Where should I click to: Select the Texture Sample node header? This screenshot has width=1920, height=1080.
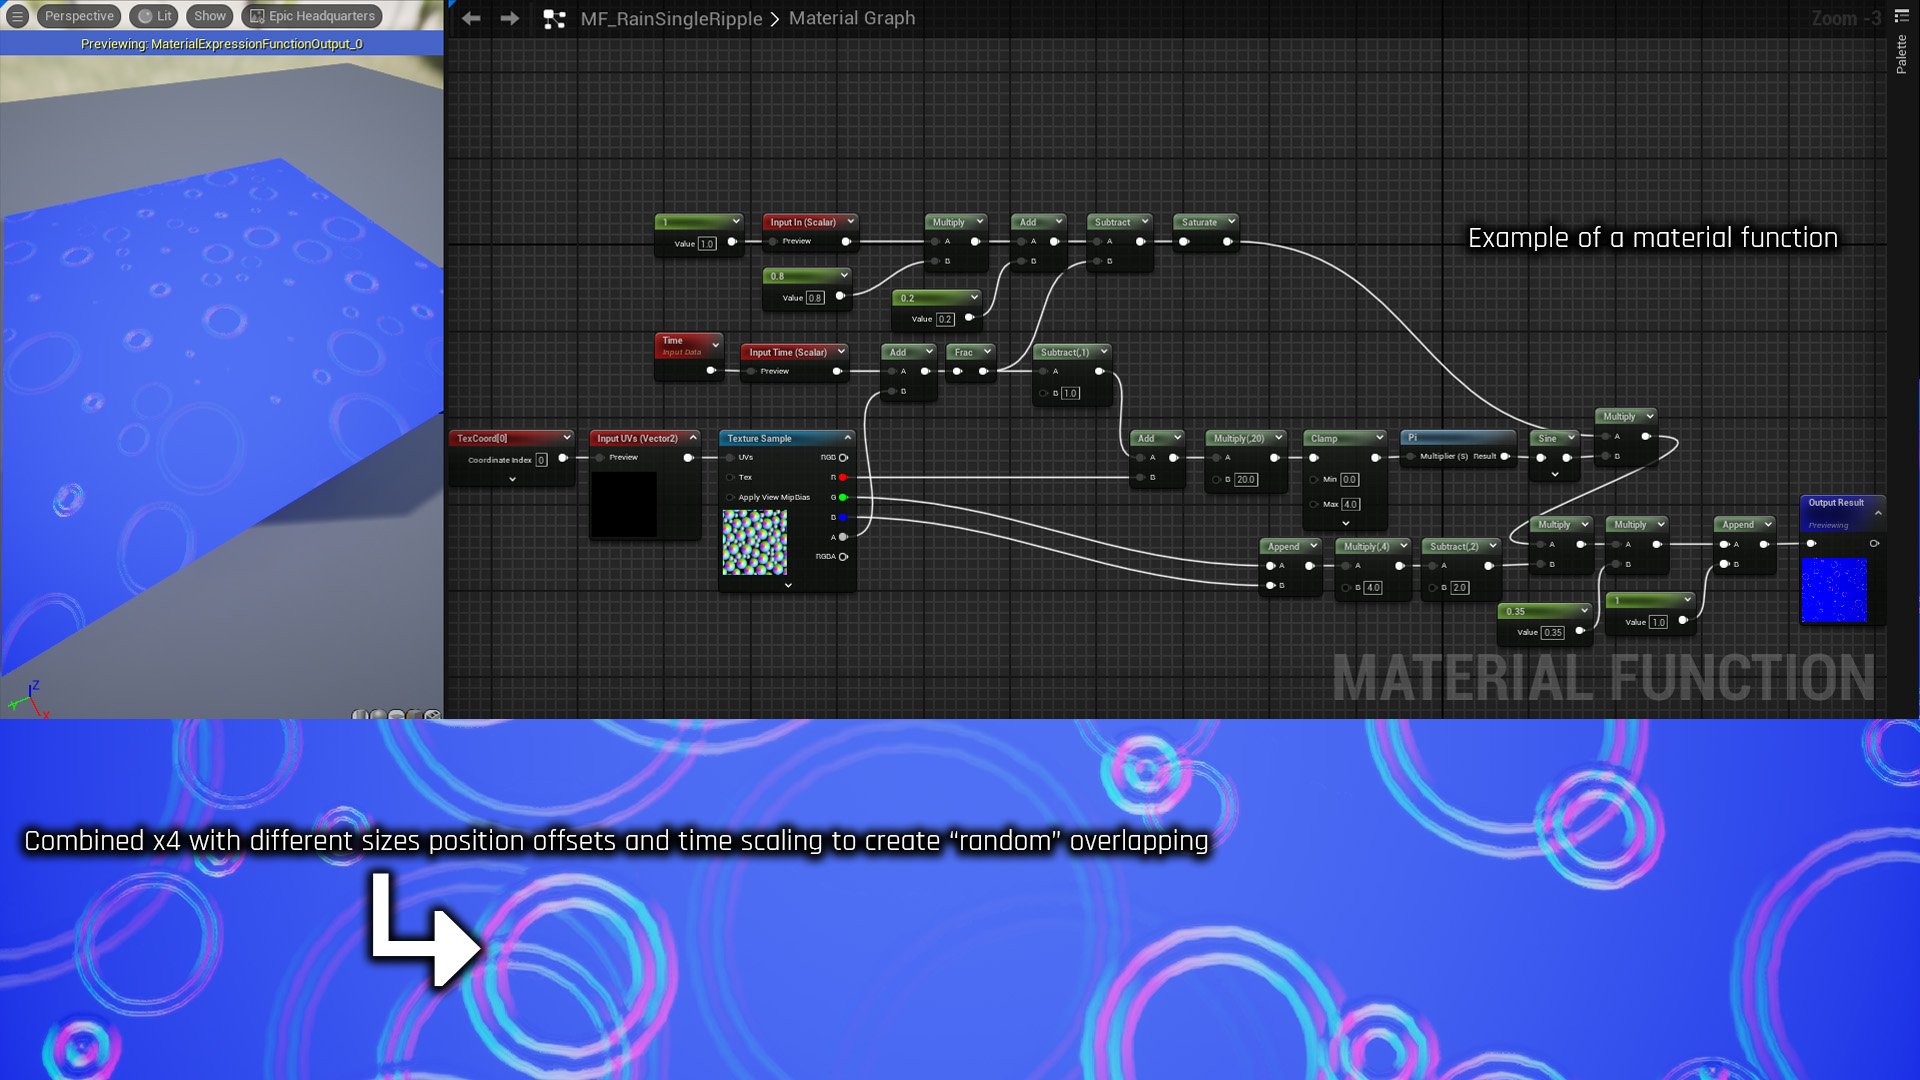(x=787, y=438)
